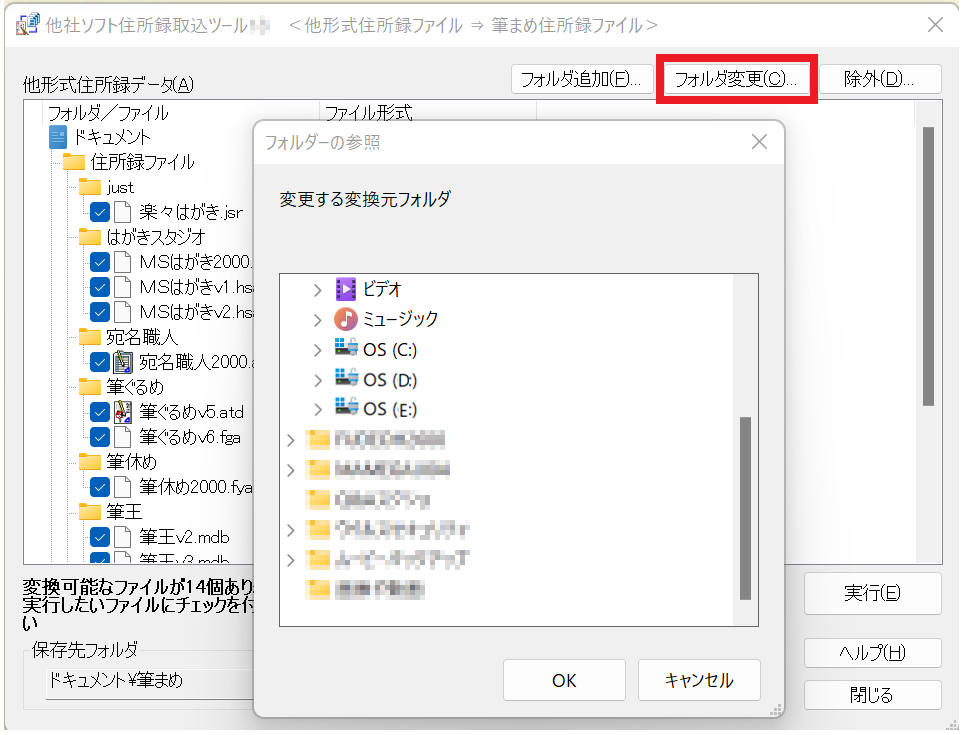
Task: Click the 宛名職人2000 file icon
Action: 123,362
